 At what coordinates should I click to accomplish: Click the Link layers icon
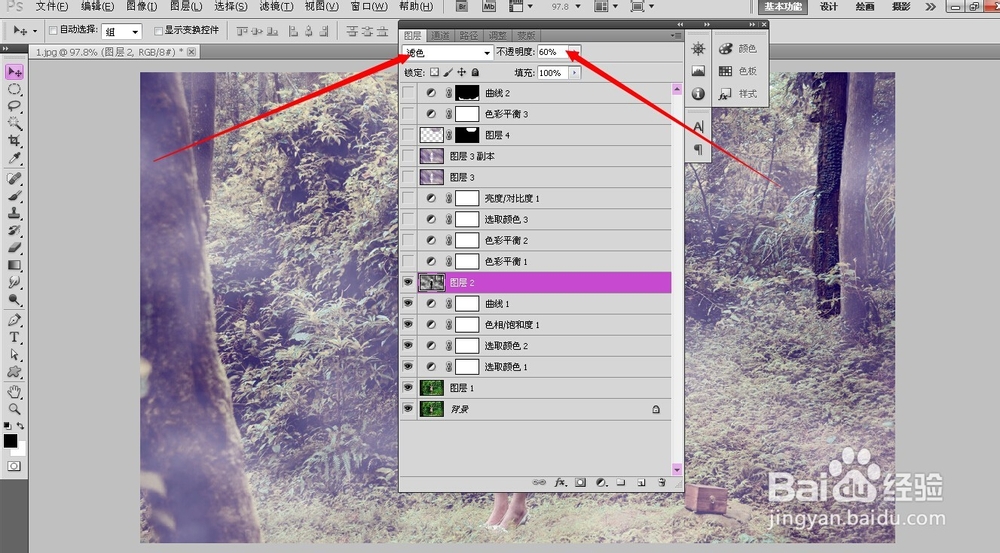point(539,483)
